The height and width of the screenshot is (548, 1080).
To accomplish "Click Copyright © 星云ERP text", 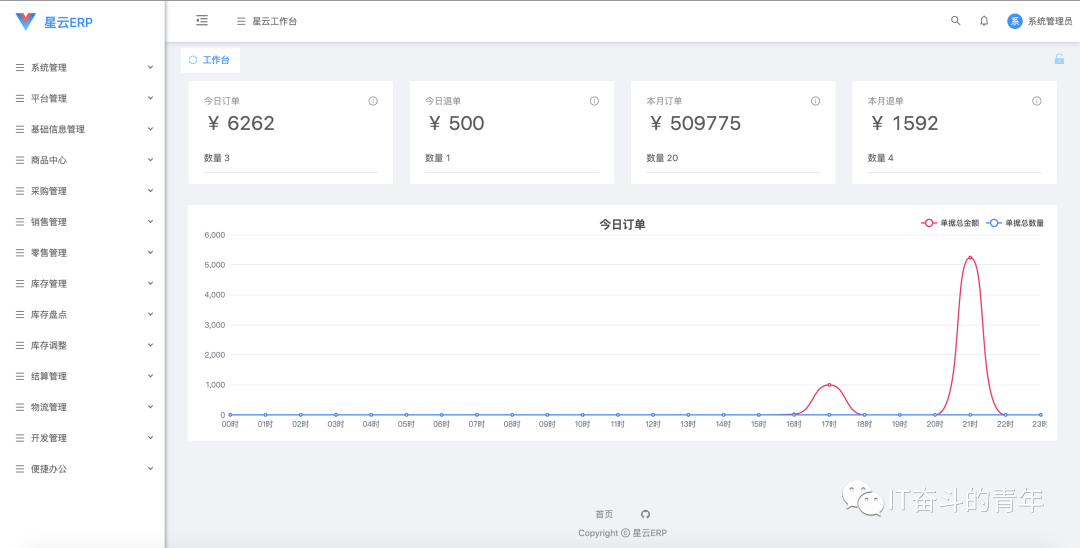I will pyautogui.click(x=623, y=533).
